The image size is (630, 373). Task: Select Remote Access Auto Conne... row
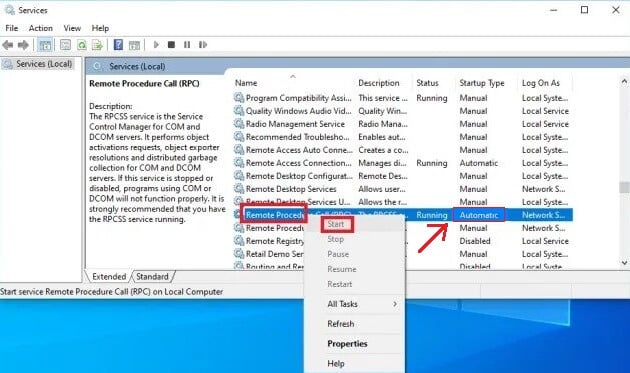coord(403,150)
